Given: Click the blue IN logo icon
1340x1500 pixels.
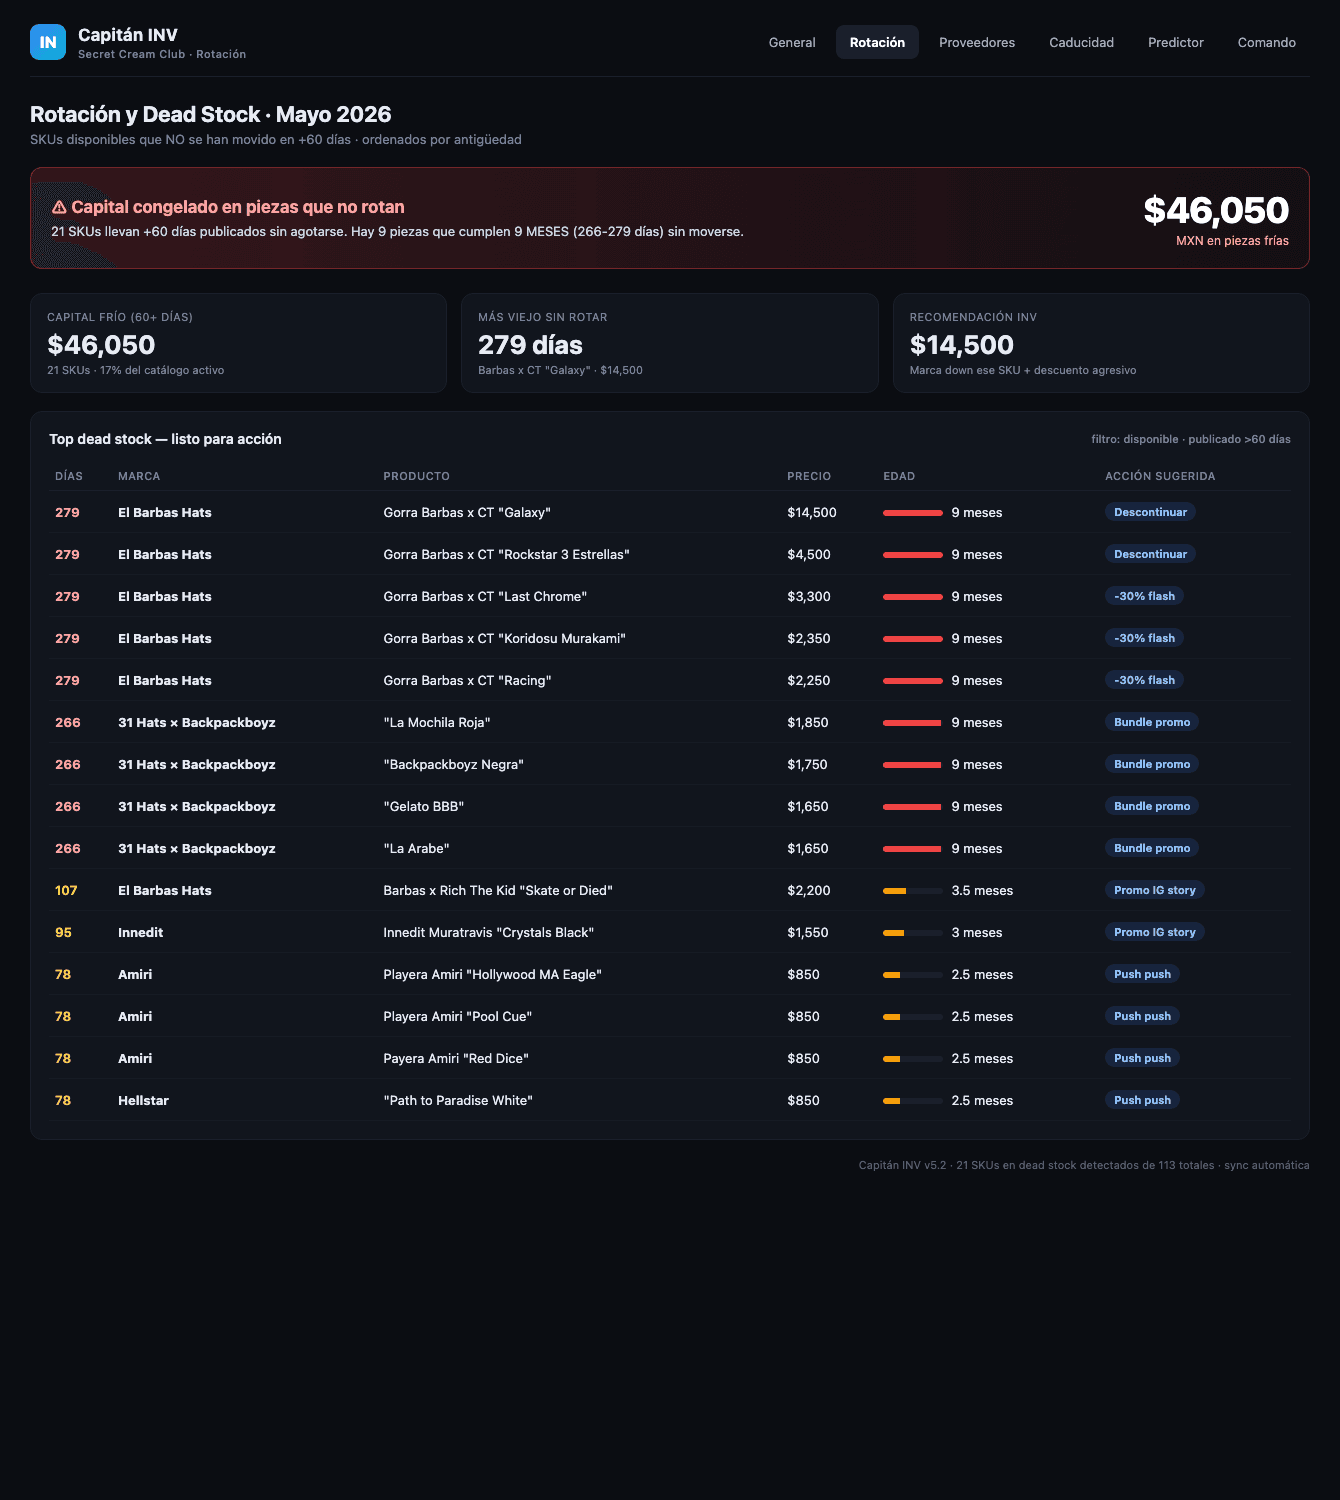Looking at the screenshot, I should coord(48,42).
